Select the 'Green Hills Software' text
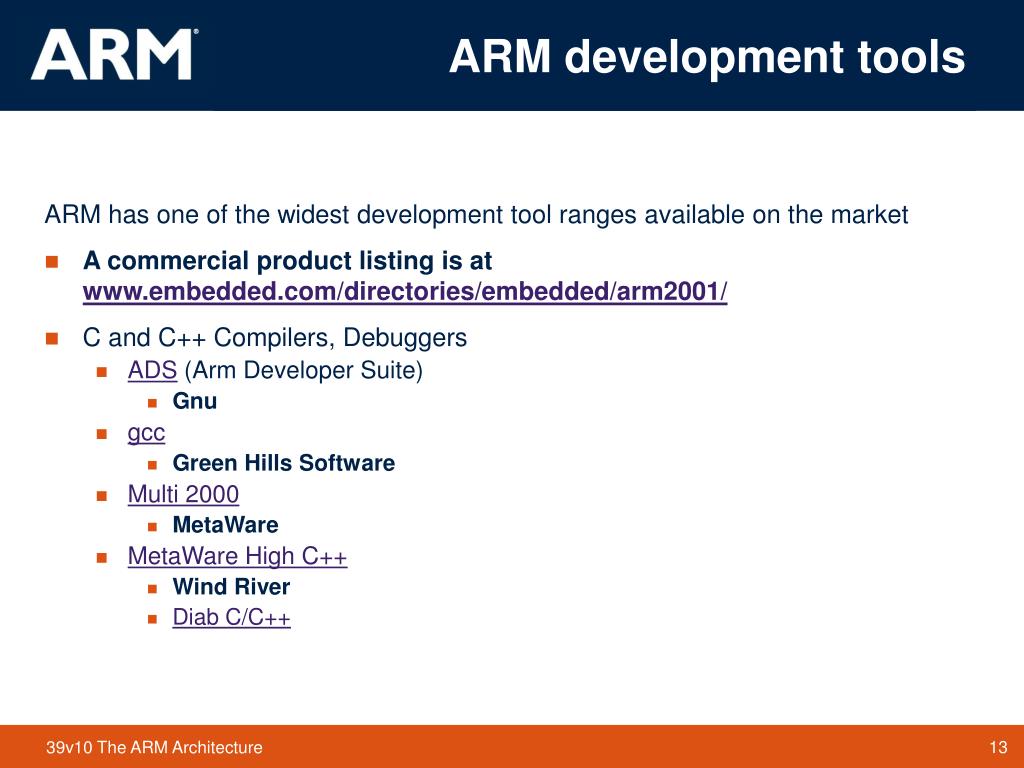The width and height of the screenshot is (1024, 768). point(284,463)
